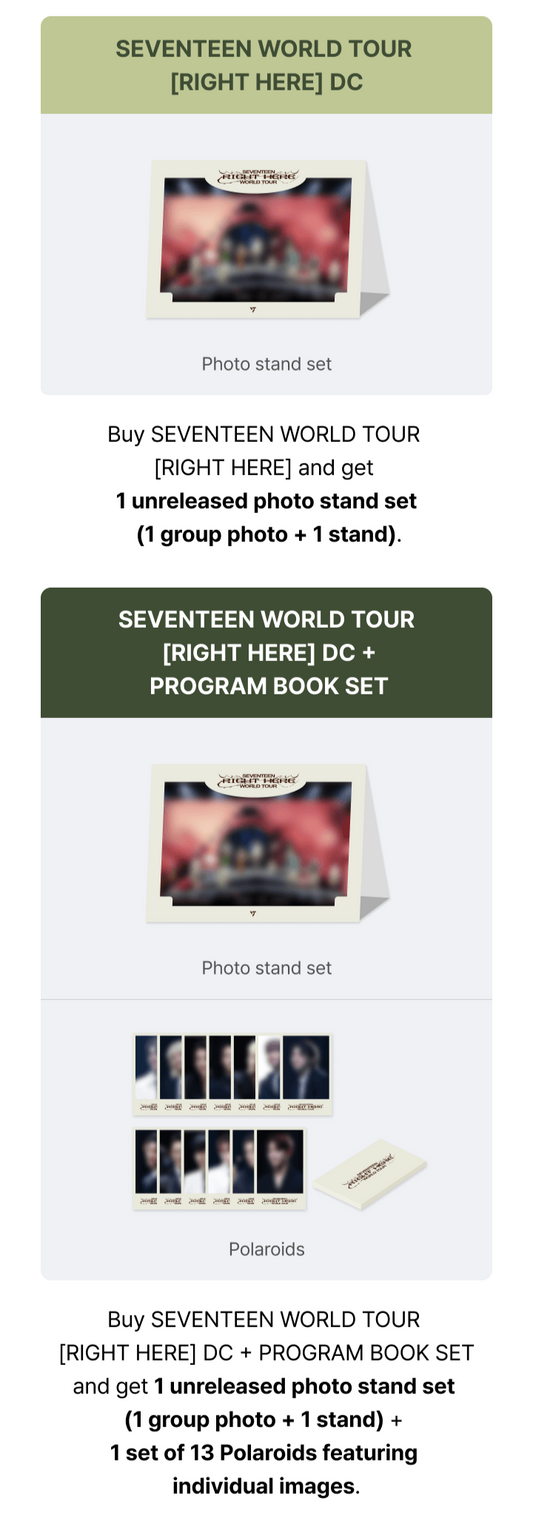Click the last Polaroid in the top row

(306, 1075)
